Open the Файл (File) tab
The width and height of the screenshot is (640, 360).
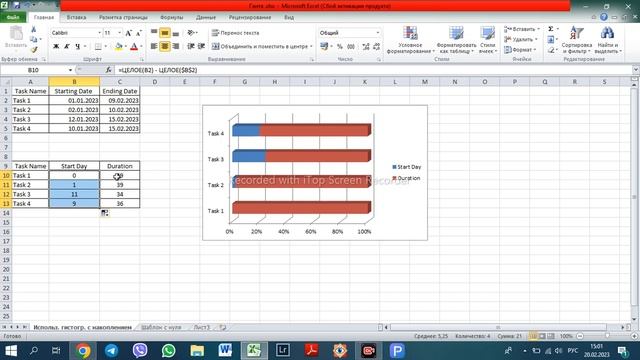coord(13,17)
